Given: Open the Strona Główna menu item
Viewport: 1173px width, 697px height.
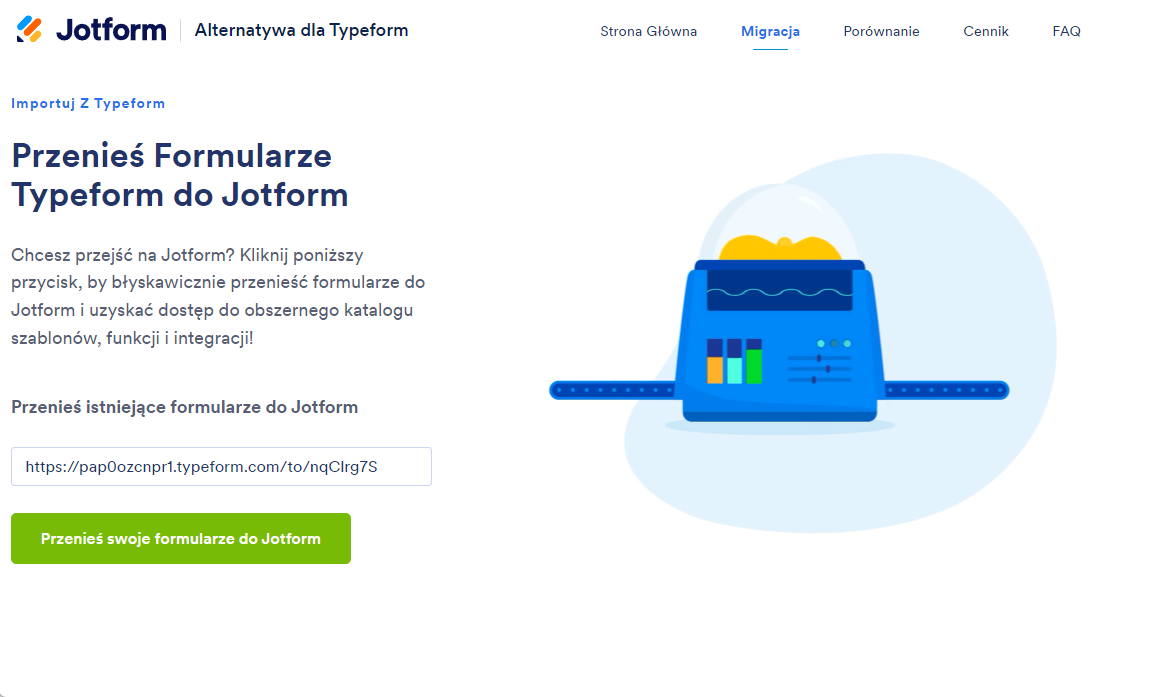Looking at the screenshot, I should 648,31.
